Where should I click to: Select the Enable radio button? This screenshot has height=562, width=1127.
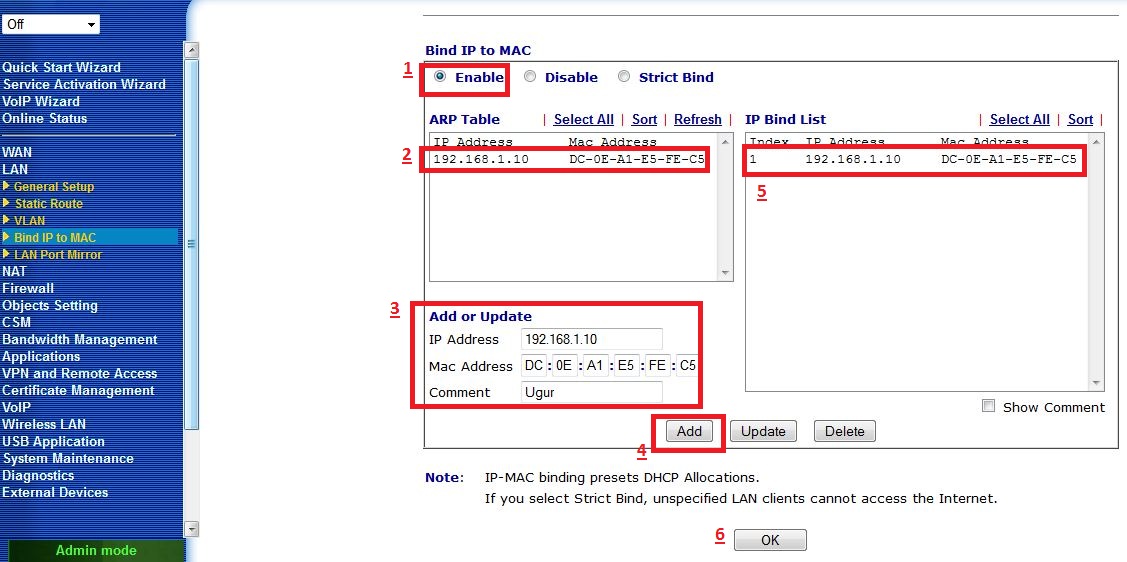440,77
